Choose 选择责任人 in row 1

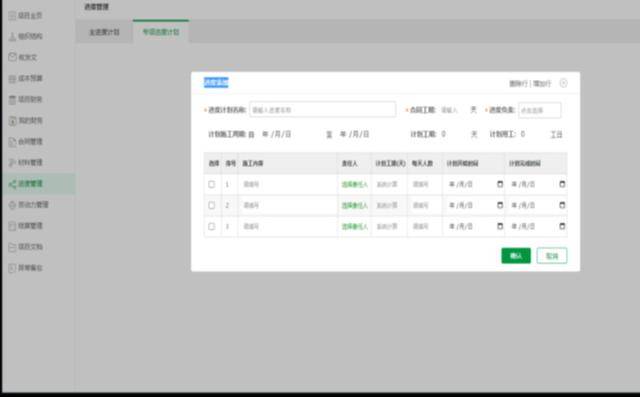[x=354, y=184]
